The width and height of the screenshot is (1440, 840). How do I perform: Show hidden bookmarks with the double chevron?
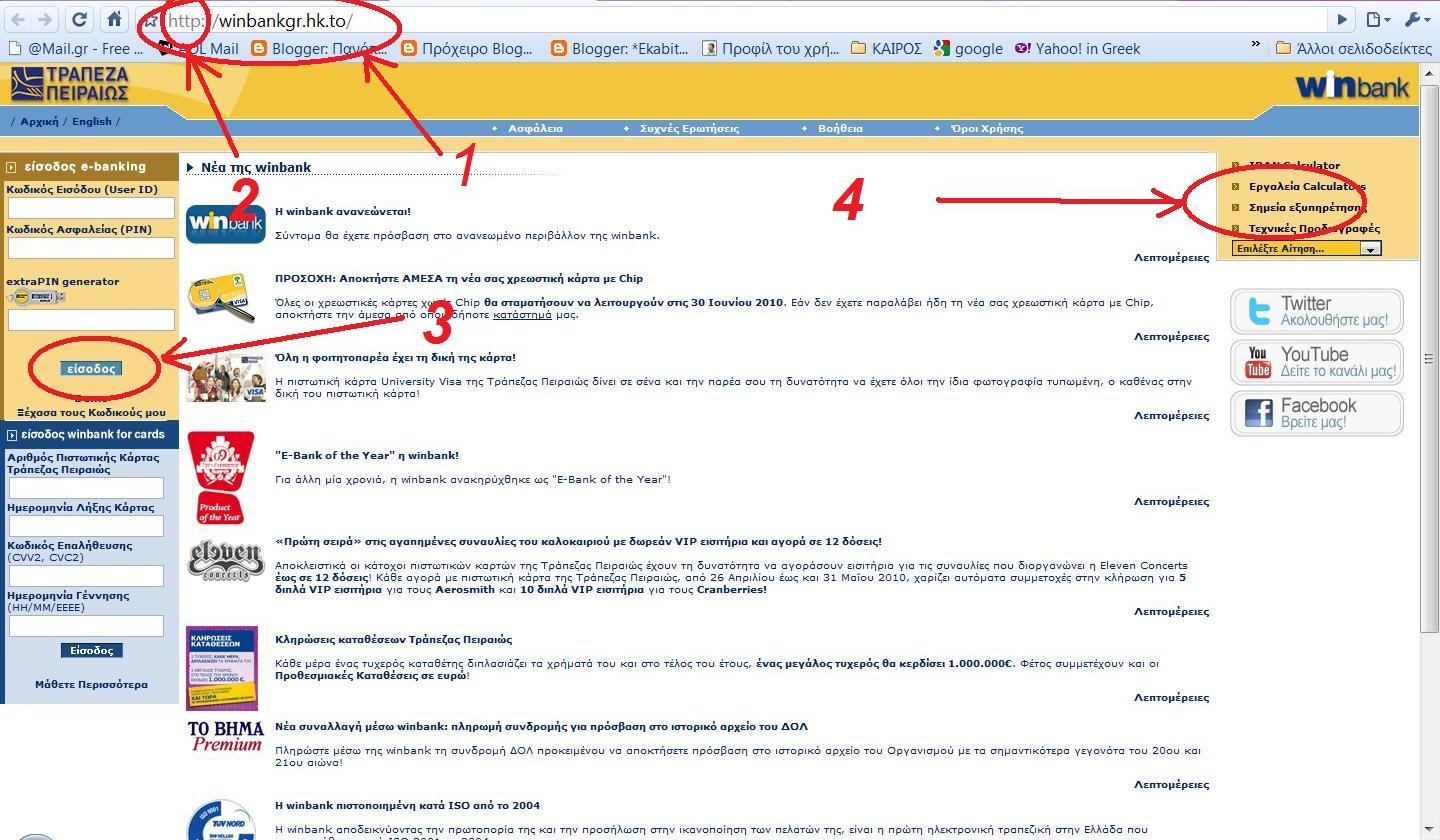(1256, 46)
